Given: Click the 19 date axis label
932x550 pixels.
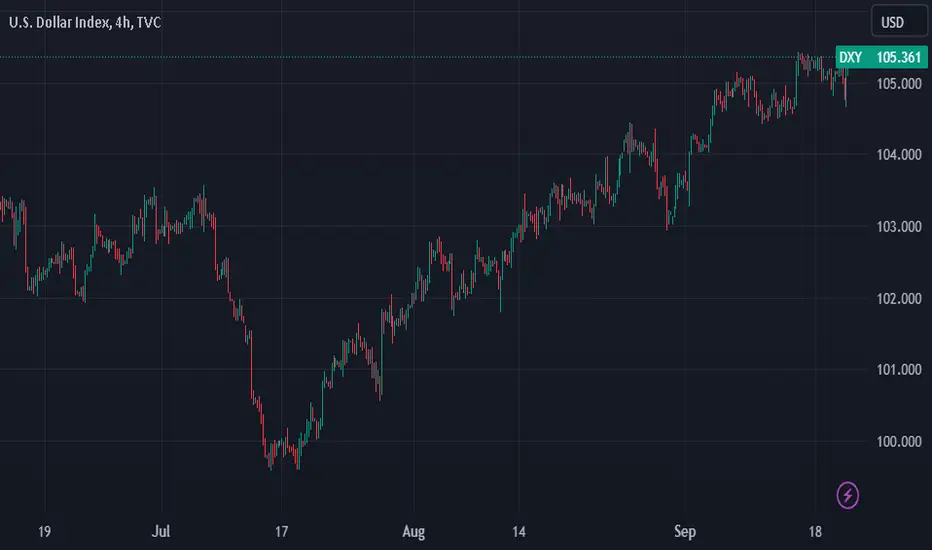Looking at the screenshot, I should pos(44,532).
